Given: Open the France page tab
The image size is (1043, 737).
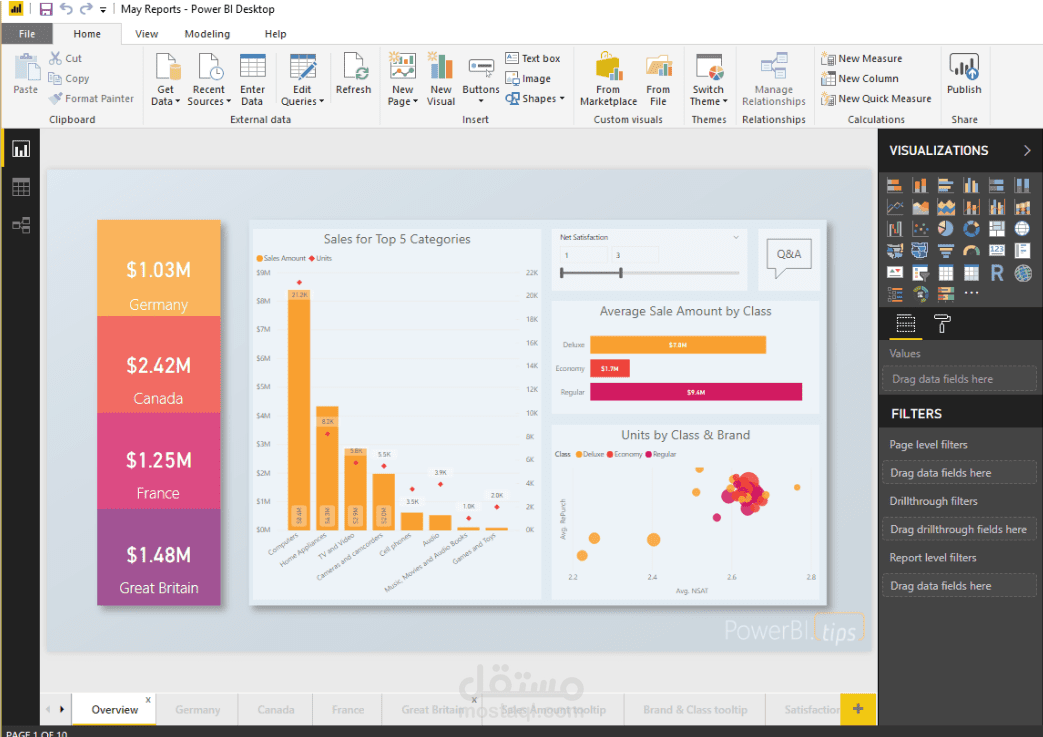Looking at the screenshot, I should pos(348,710).
